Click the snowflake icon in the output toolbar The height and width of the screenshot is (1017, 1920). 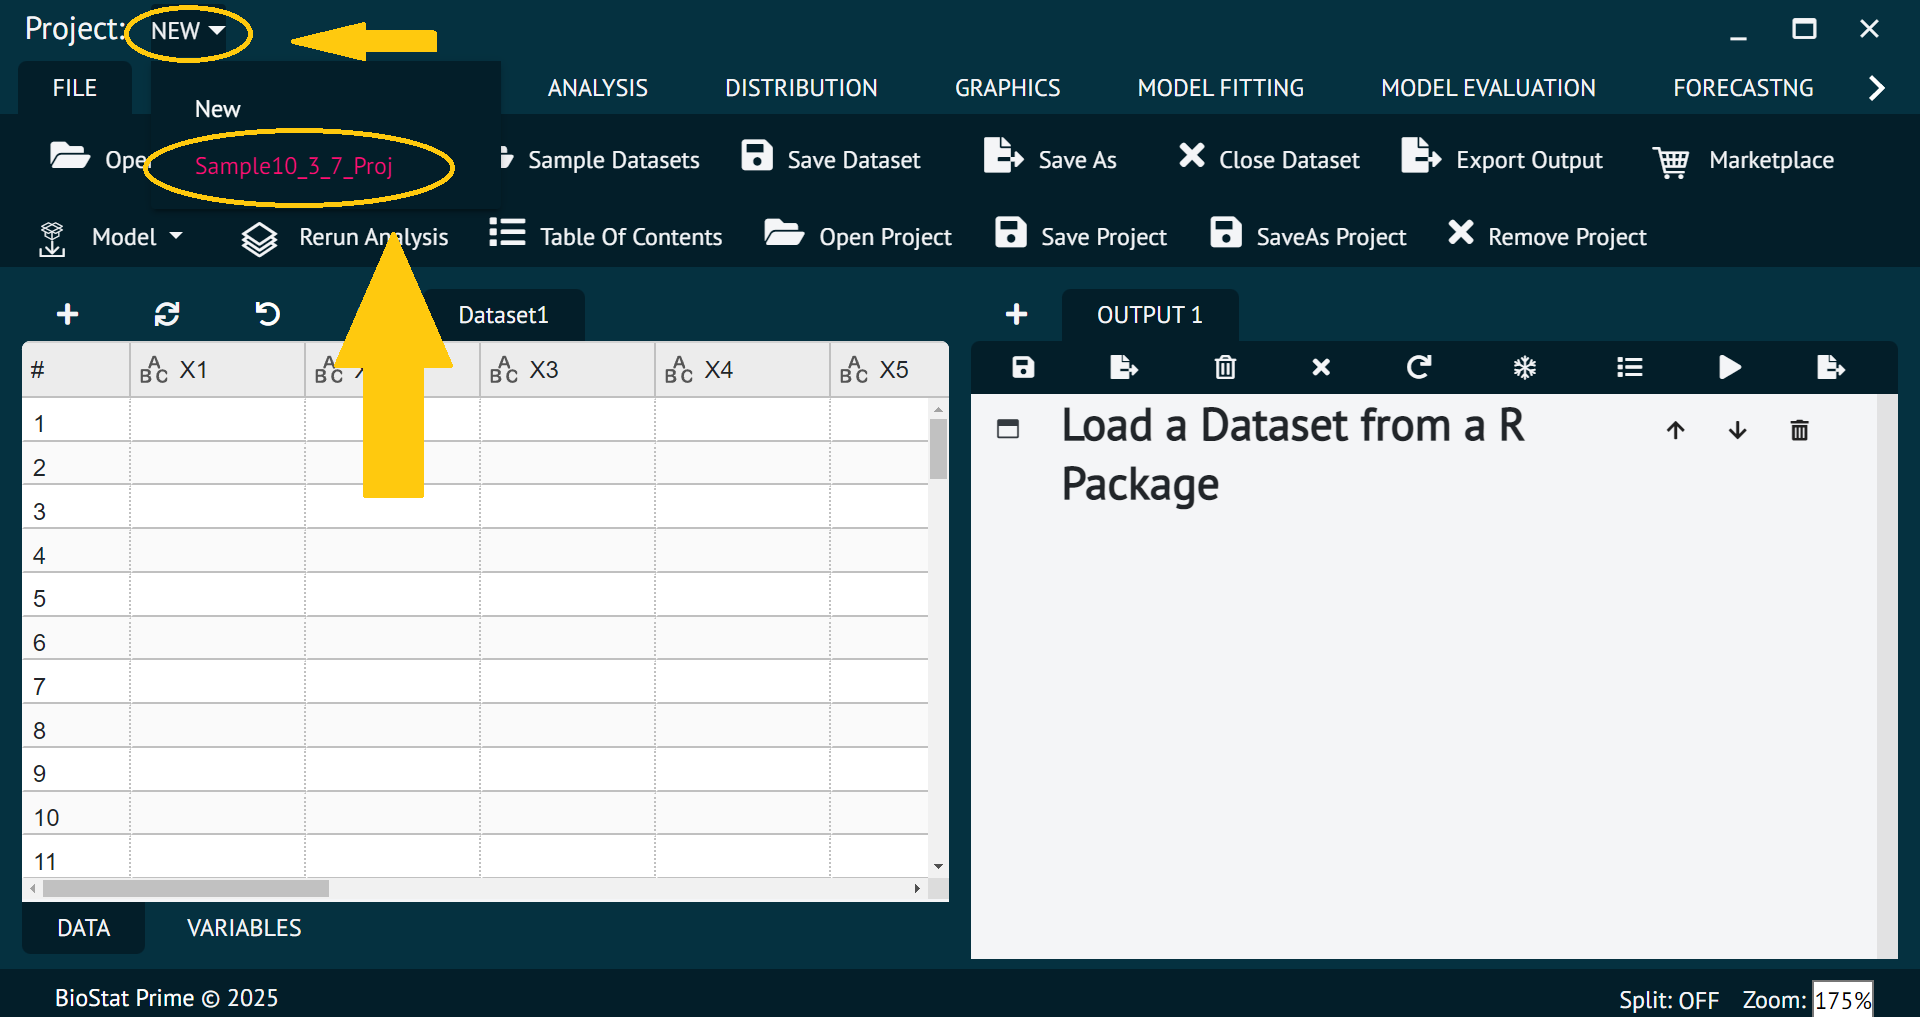coord(1524,368)
